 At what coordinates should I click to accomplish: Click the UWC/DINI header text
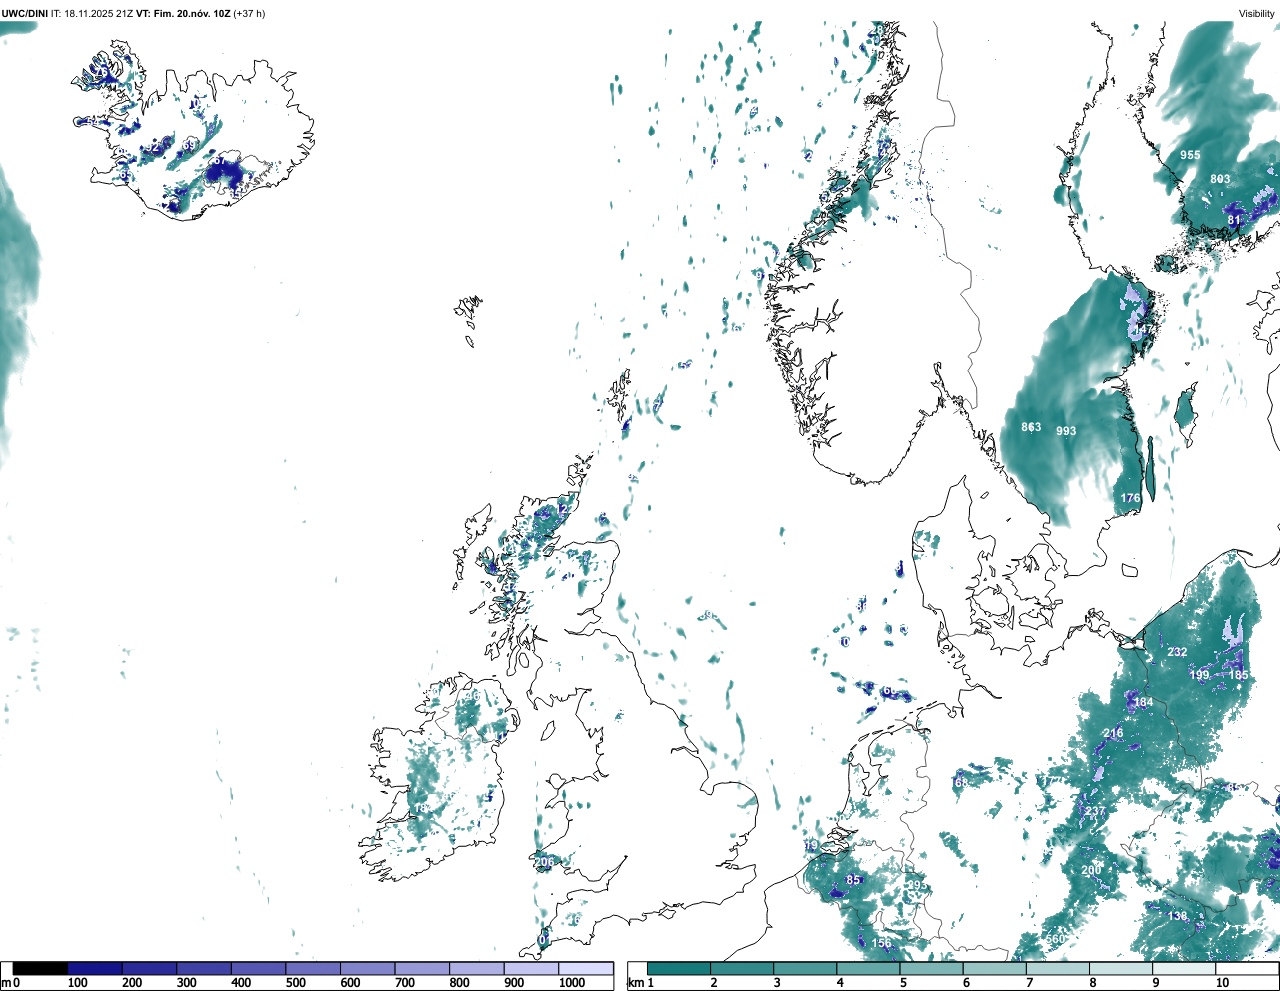(x=25, y=13)
